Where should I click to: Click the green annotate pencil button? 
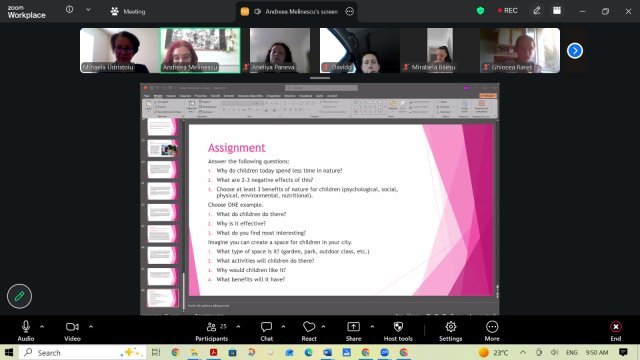tap(19, 296)
